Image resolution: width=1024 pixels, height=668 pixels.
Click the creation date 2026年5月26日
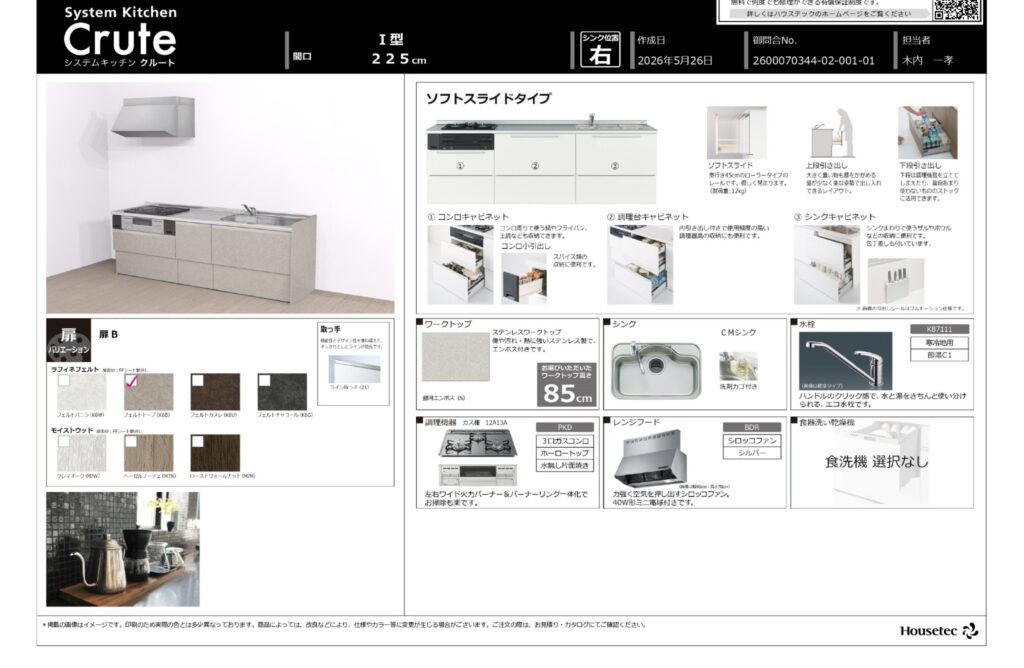coord(675,61)
